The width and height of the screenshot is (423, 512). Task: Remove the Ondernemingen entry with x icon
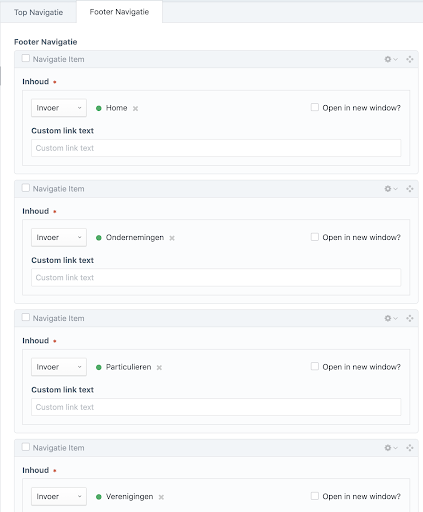[x=172, y=238]
